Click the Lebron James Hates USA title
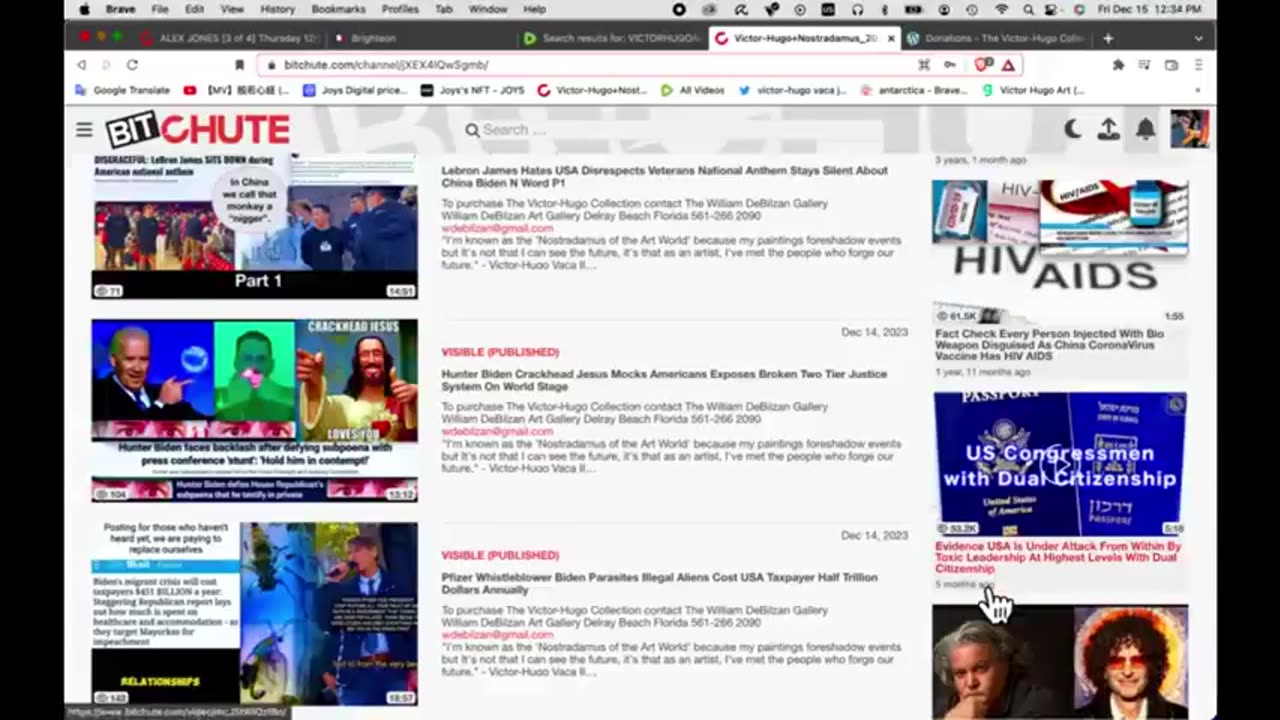1280x720 pixels. point(665,176)
